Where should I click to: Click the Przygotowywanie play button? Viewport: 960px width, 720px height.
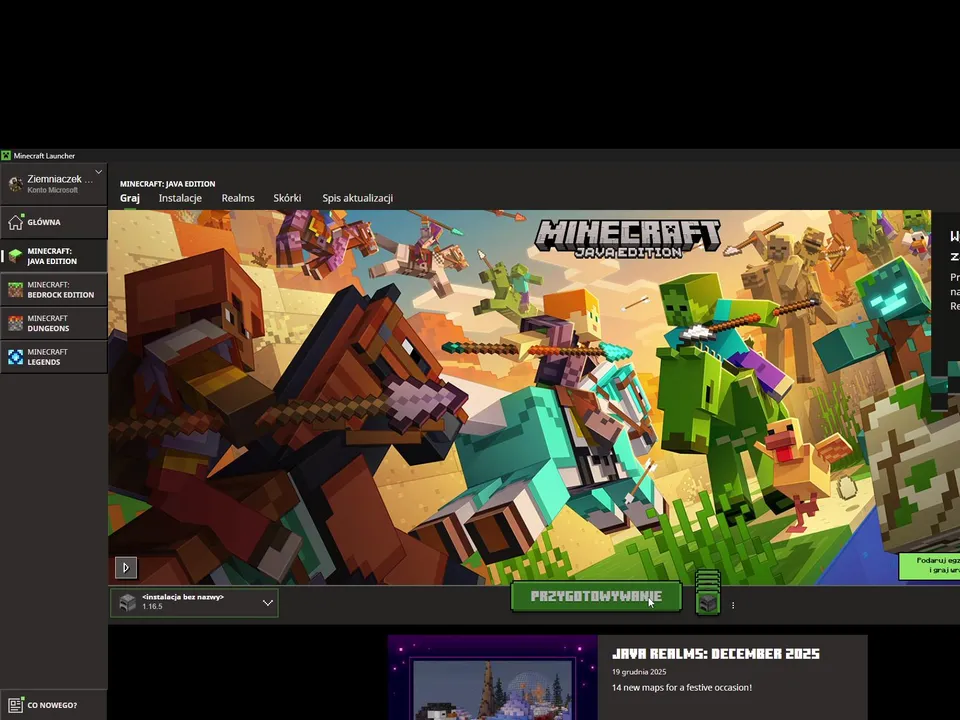(x=596, y=596)
